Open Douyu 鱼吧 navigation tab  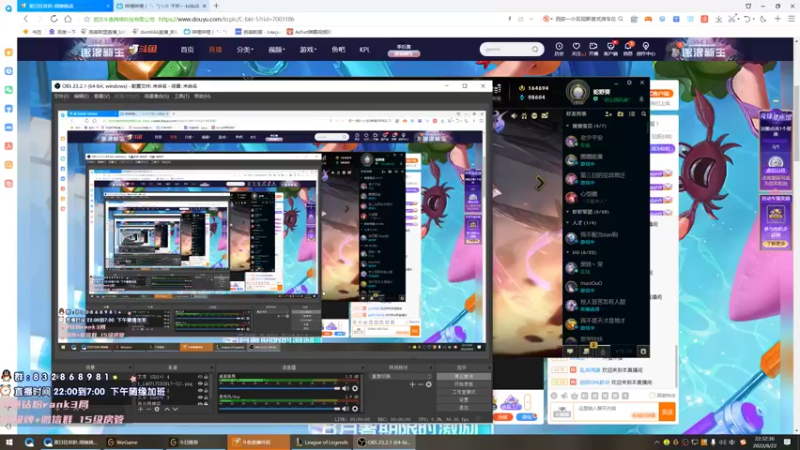pos(338,49)
